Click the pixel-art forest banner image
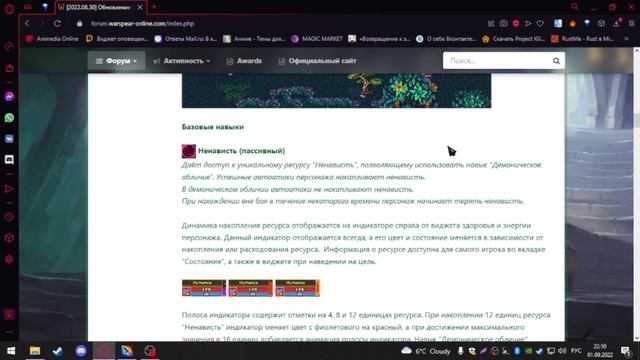Screen dimensions: 640x360 tap(336, 91)
